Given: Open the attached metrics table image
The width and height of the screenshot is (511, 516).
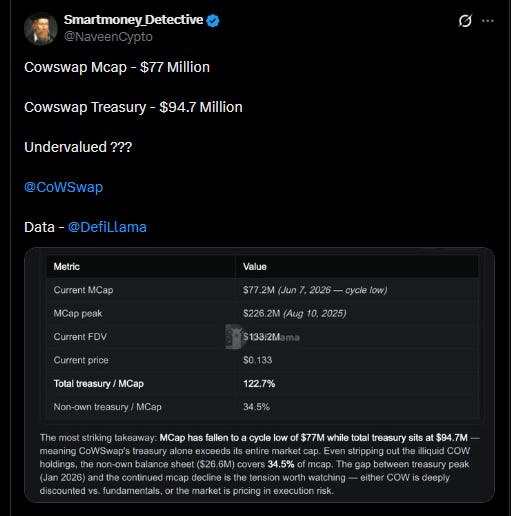Looking at the screenshot, I should [x=259, y=375].
